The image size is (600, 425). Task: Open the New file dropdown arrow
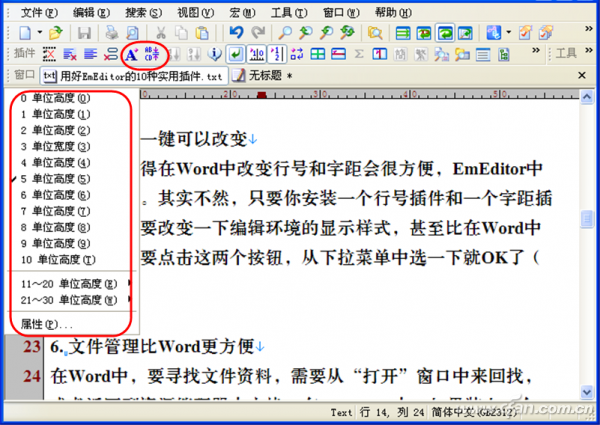39,33
